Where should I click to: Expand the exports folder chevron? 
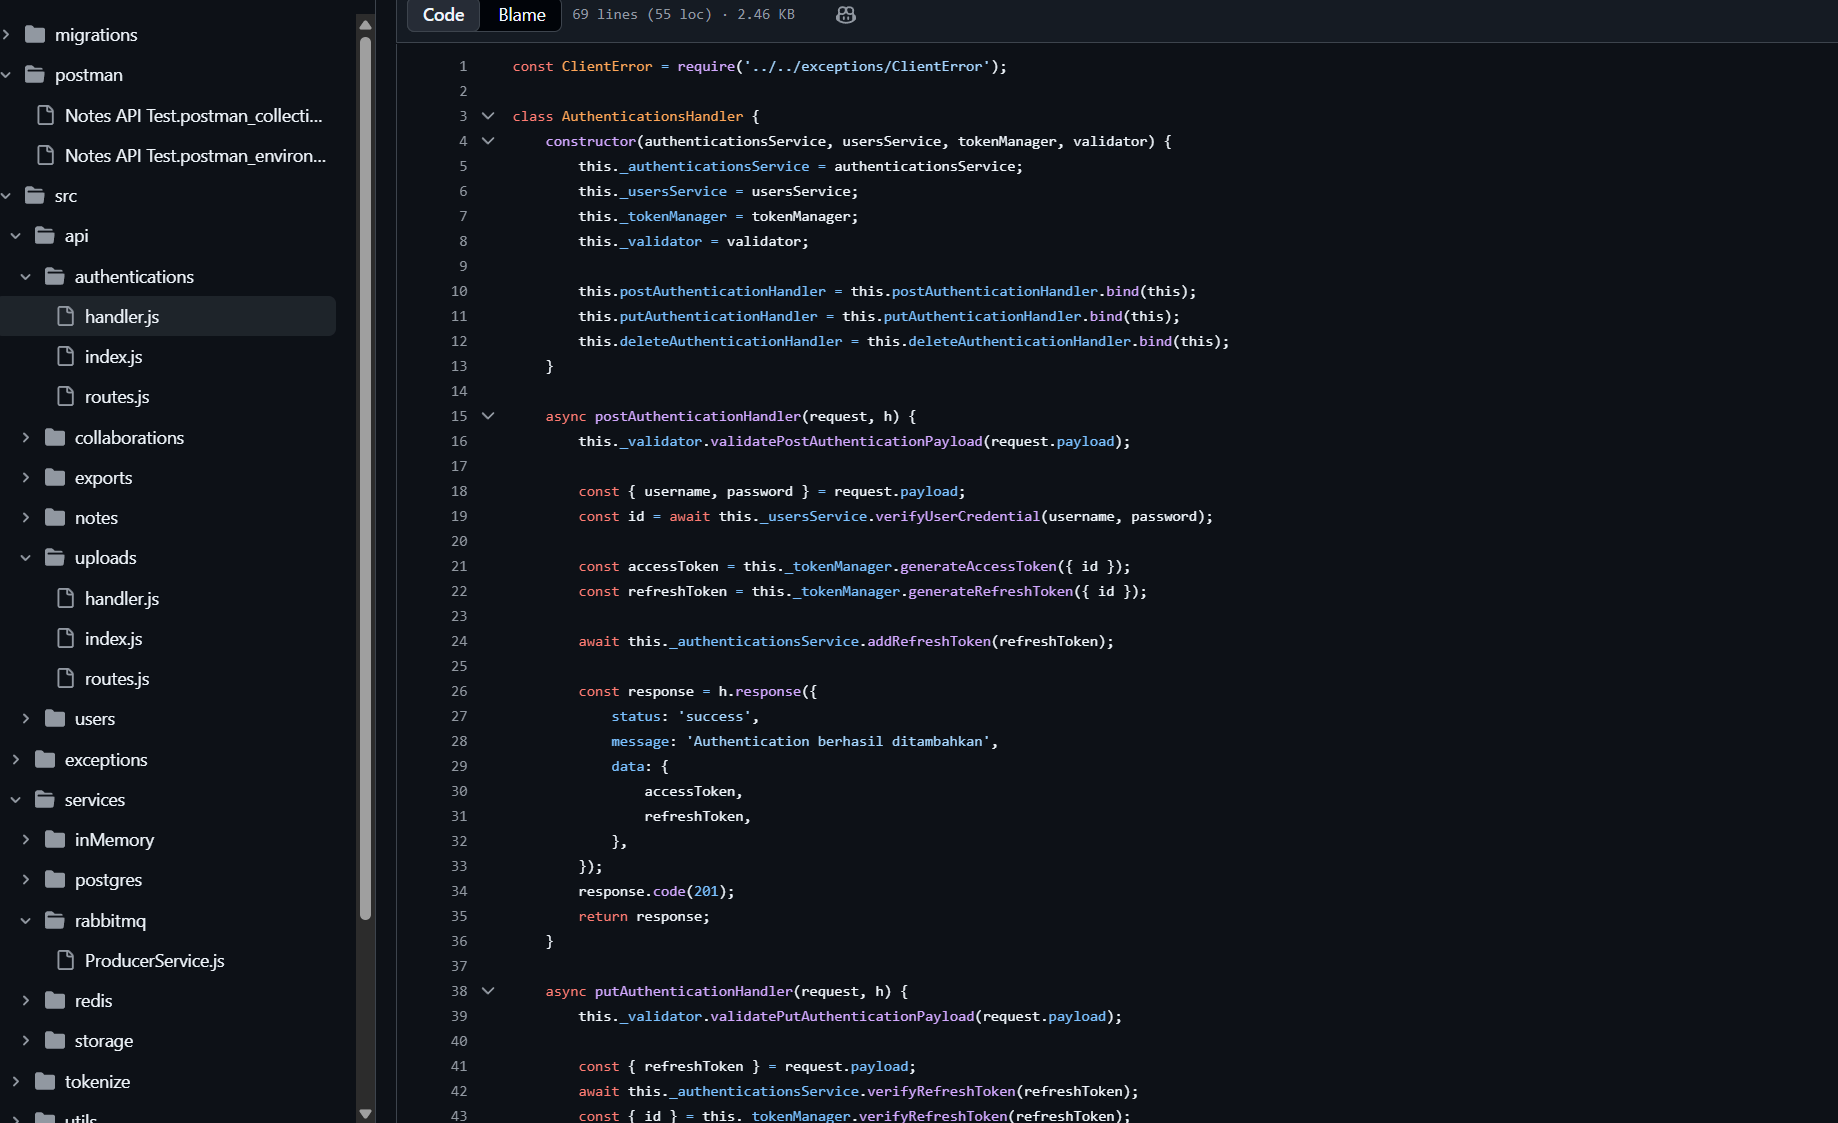(x=26, y=478)
